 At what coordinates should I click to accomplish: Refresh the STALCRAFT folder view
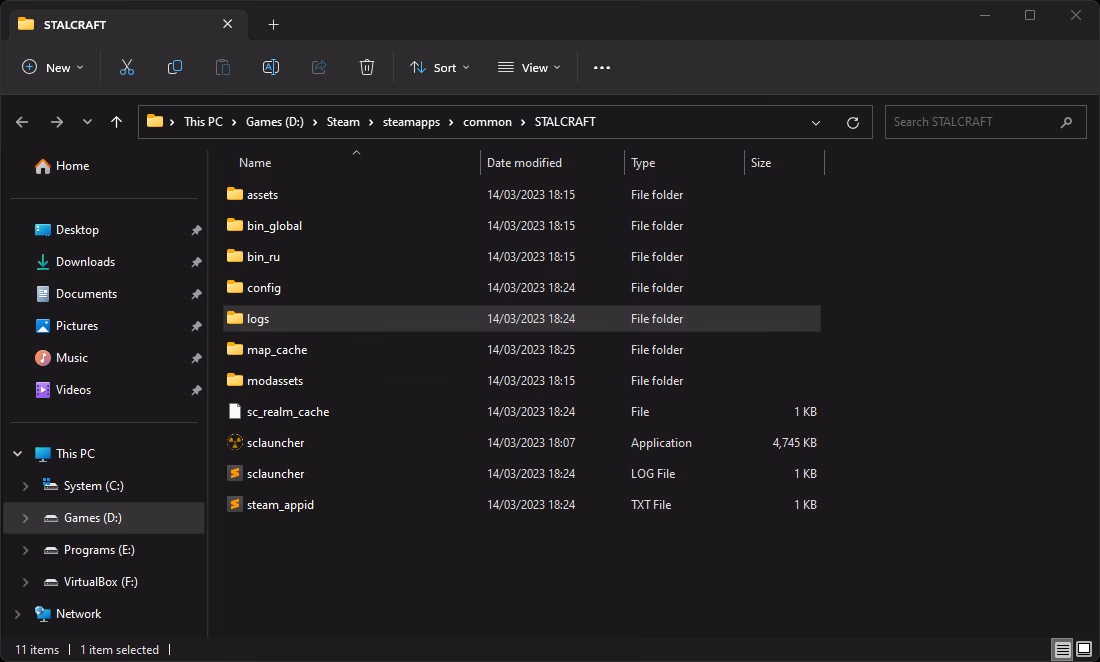tap(852, 123)
